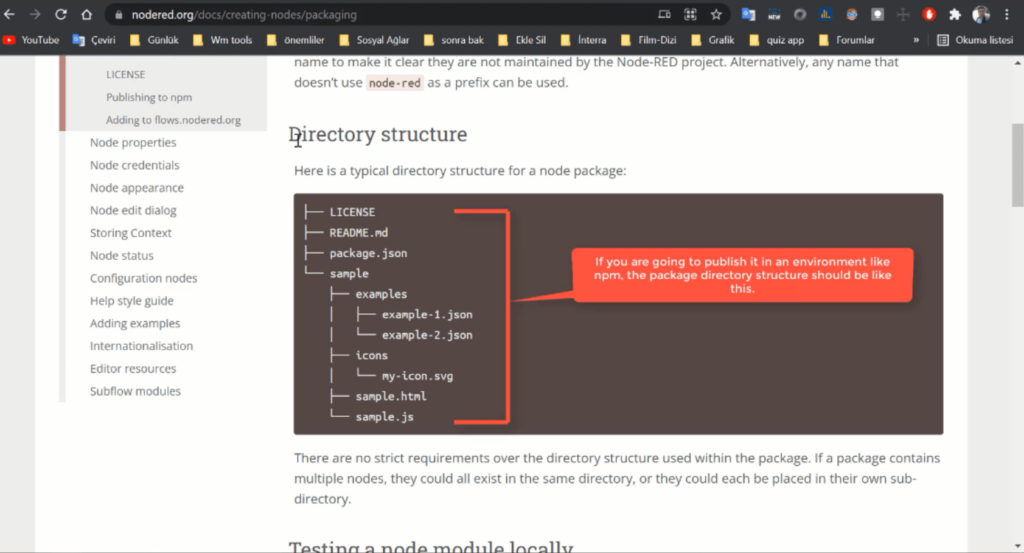The width and height of the screenshot is (1024, 553).
Task: Open the blue bar-chart extension
Action: [x=825, y=14]
